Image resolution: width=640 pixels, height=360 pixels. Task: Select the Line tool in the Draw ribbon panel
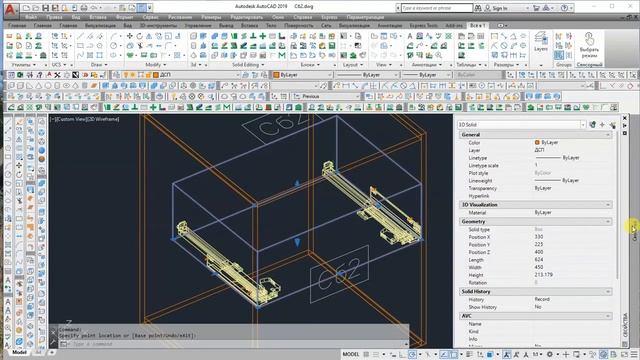[81, 36]
